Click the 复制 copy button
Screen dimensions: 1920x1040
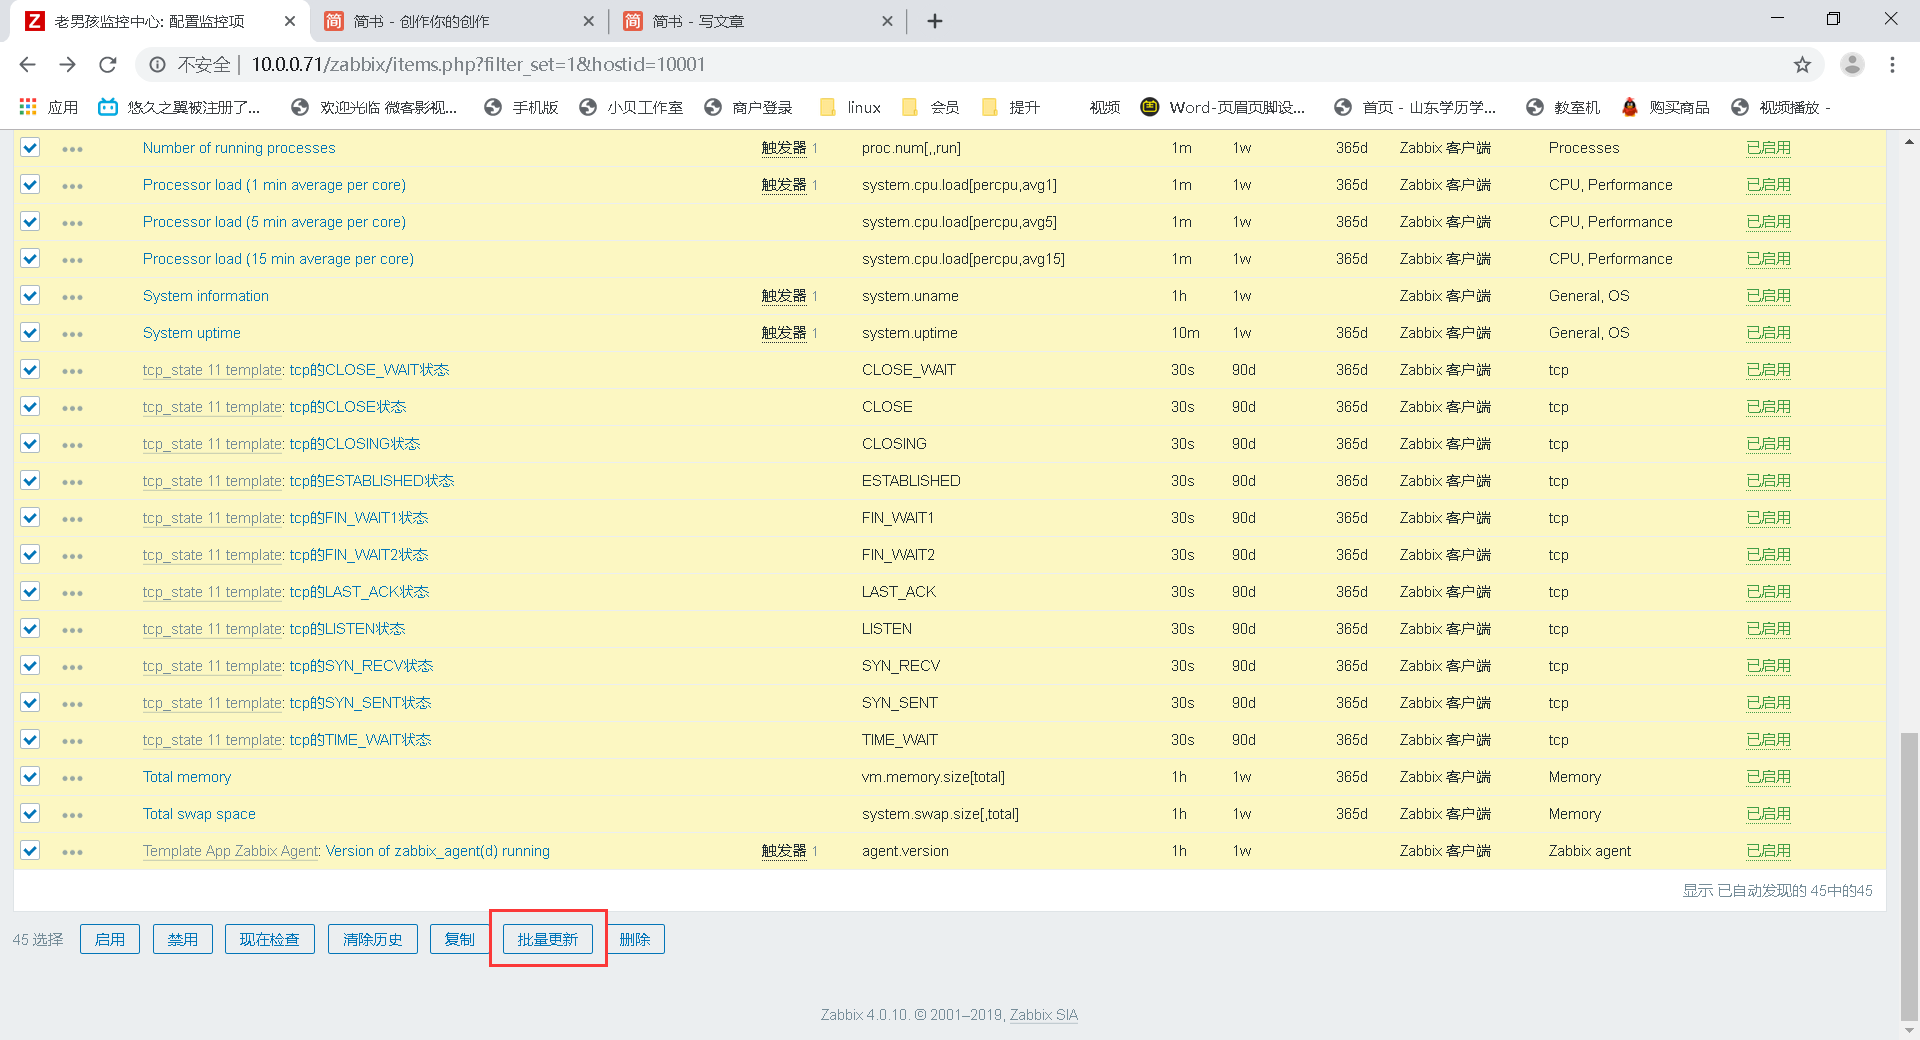460,939
